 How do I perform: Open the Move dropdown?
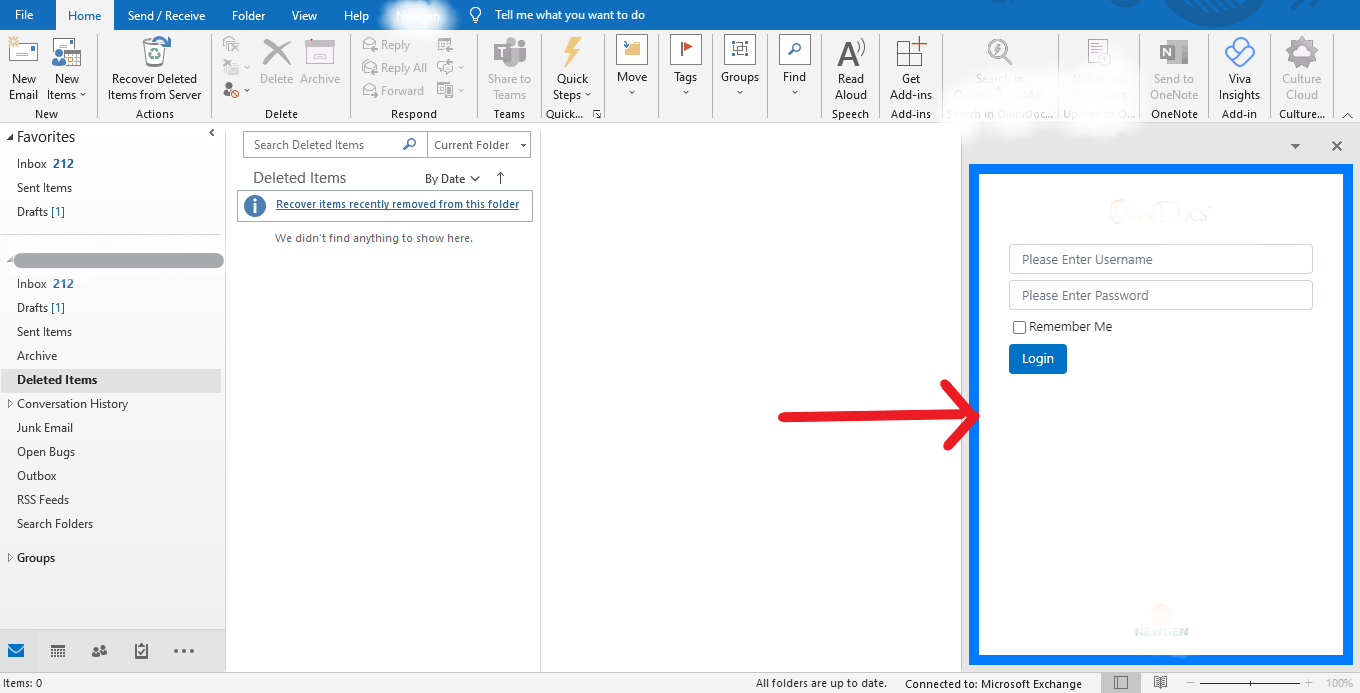(632, 68)
